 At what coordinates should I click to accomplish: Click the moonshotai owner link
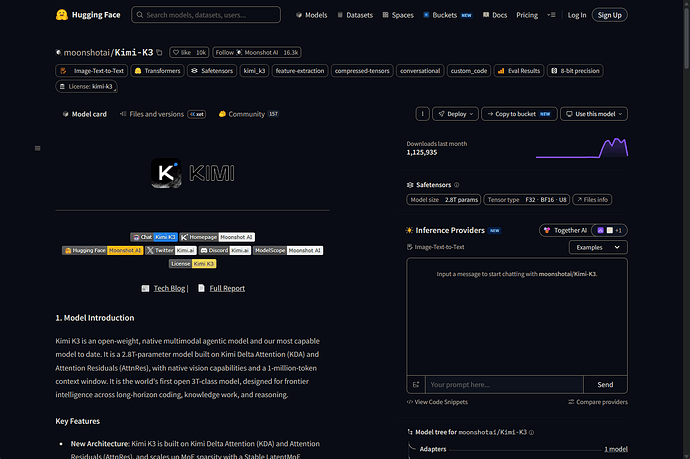(86, 52)
